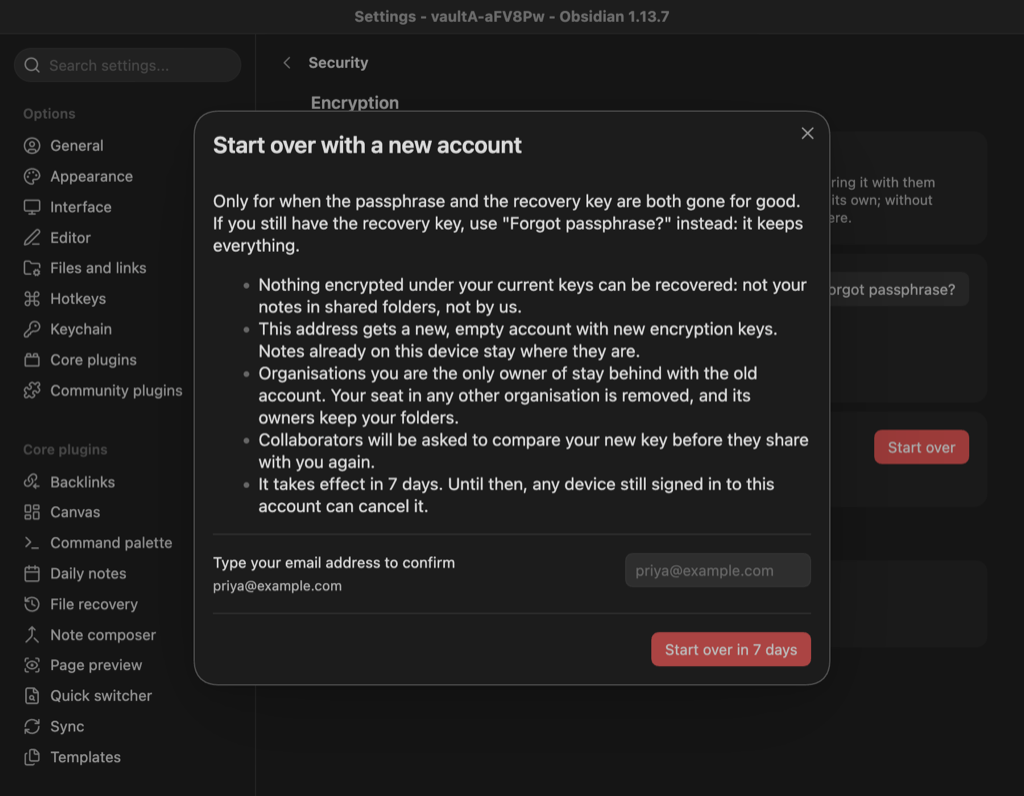1024x796 pixels.
Task: Click the Appearance palette icon
Action: pyautogui.click(x=32, y=176)
